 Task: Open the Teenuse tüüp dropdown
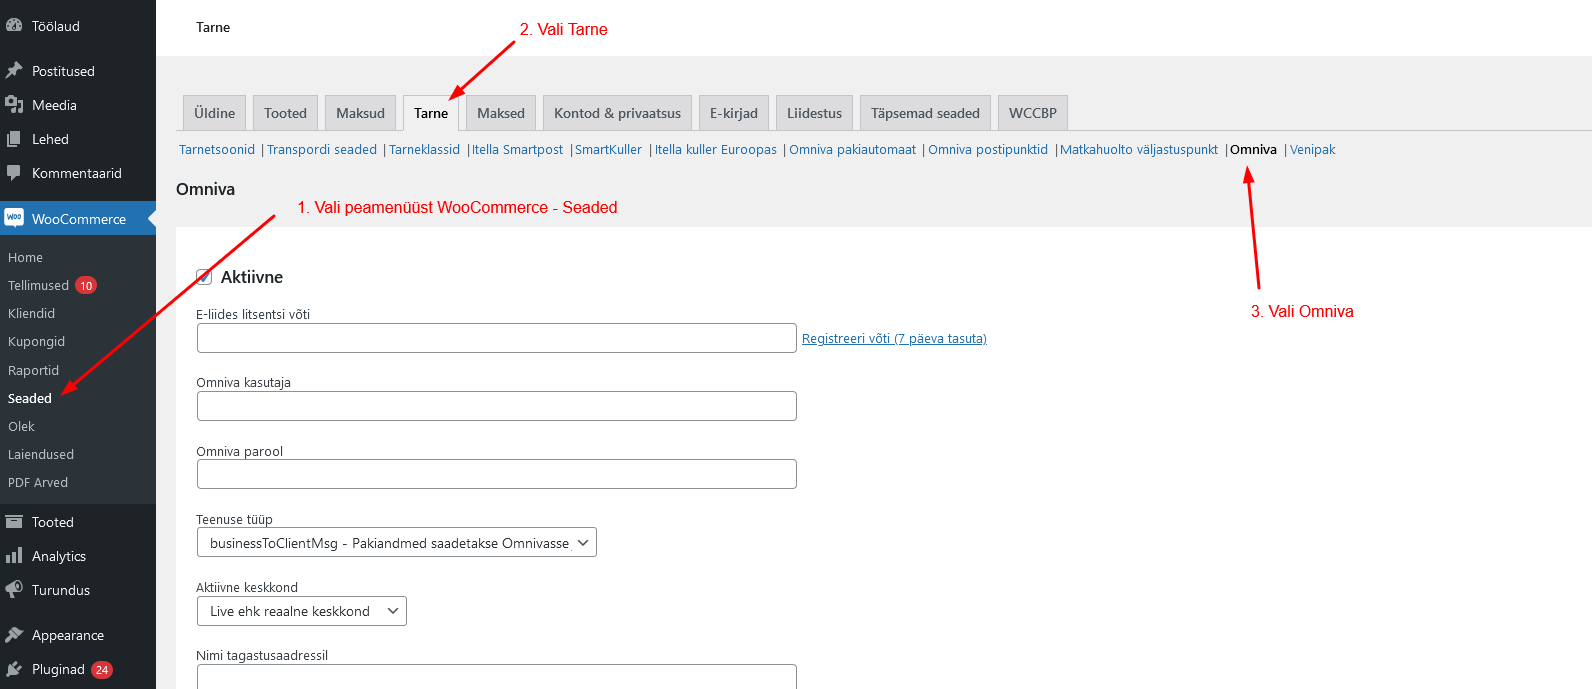click(396, 543)
